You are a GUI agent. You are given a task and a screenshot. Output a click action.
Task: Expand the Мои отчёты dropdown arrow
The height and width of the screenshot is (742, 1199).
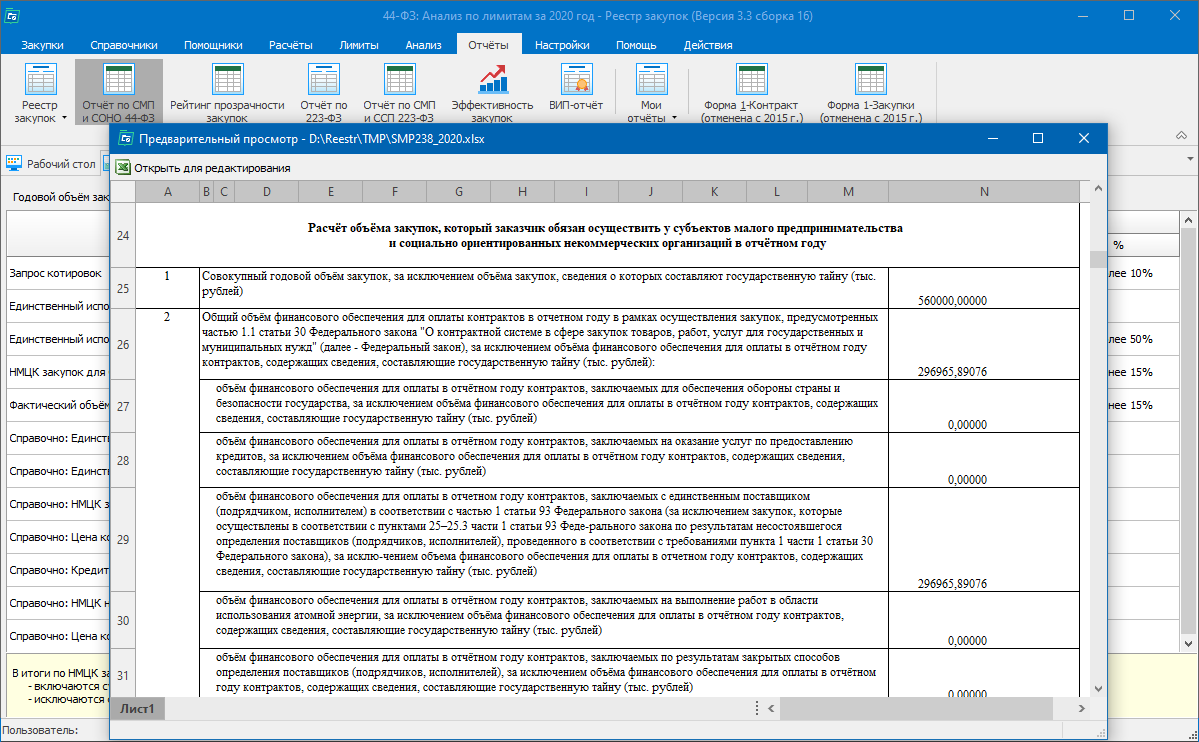pyautogui.click(x=674, y=119)
